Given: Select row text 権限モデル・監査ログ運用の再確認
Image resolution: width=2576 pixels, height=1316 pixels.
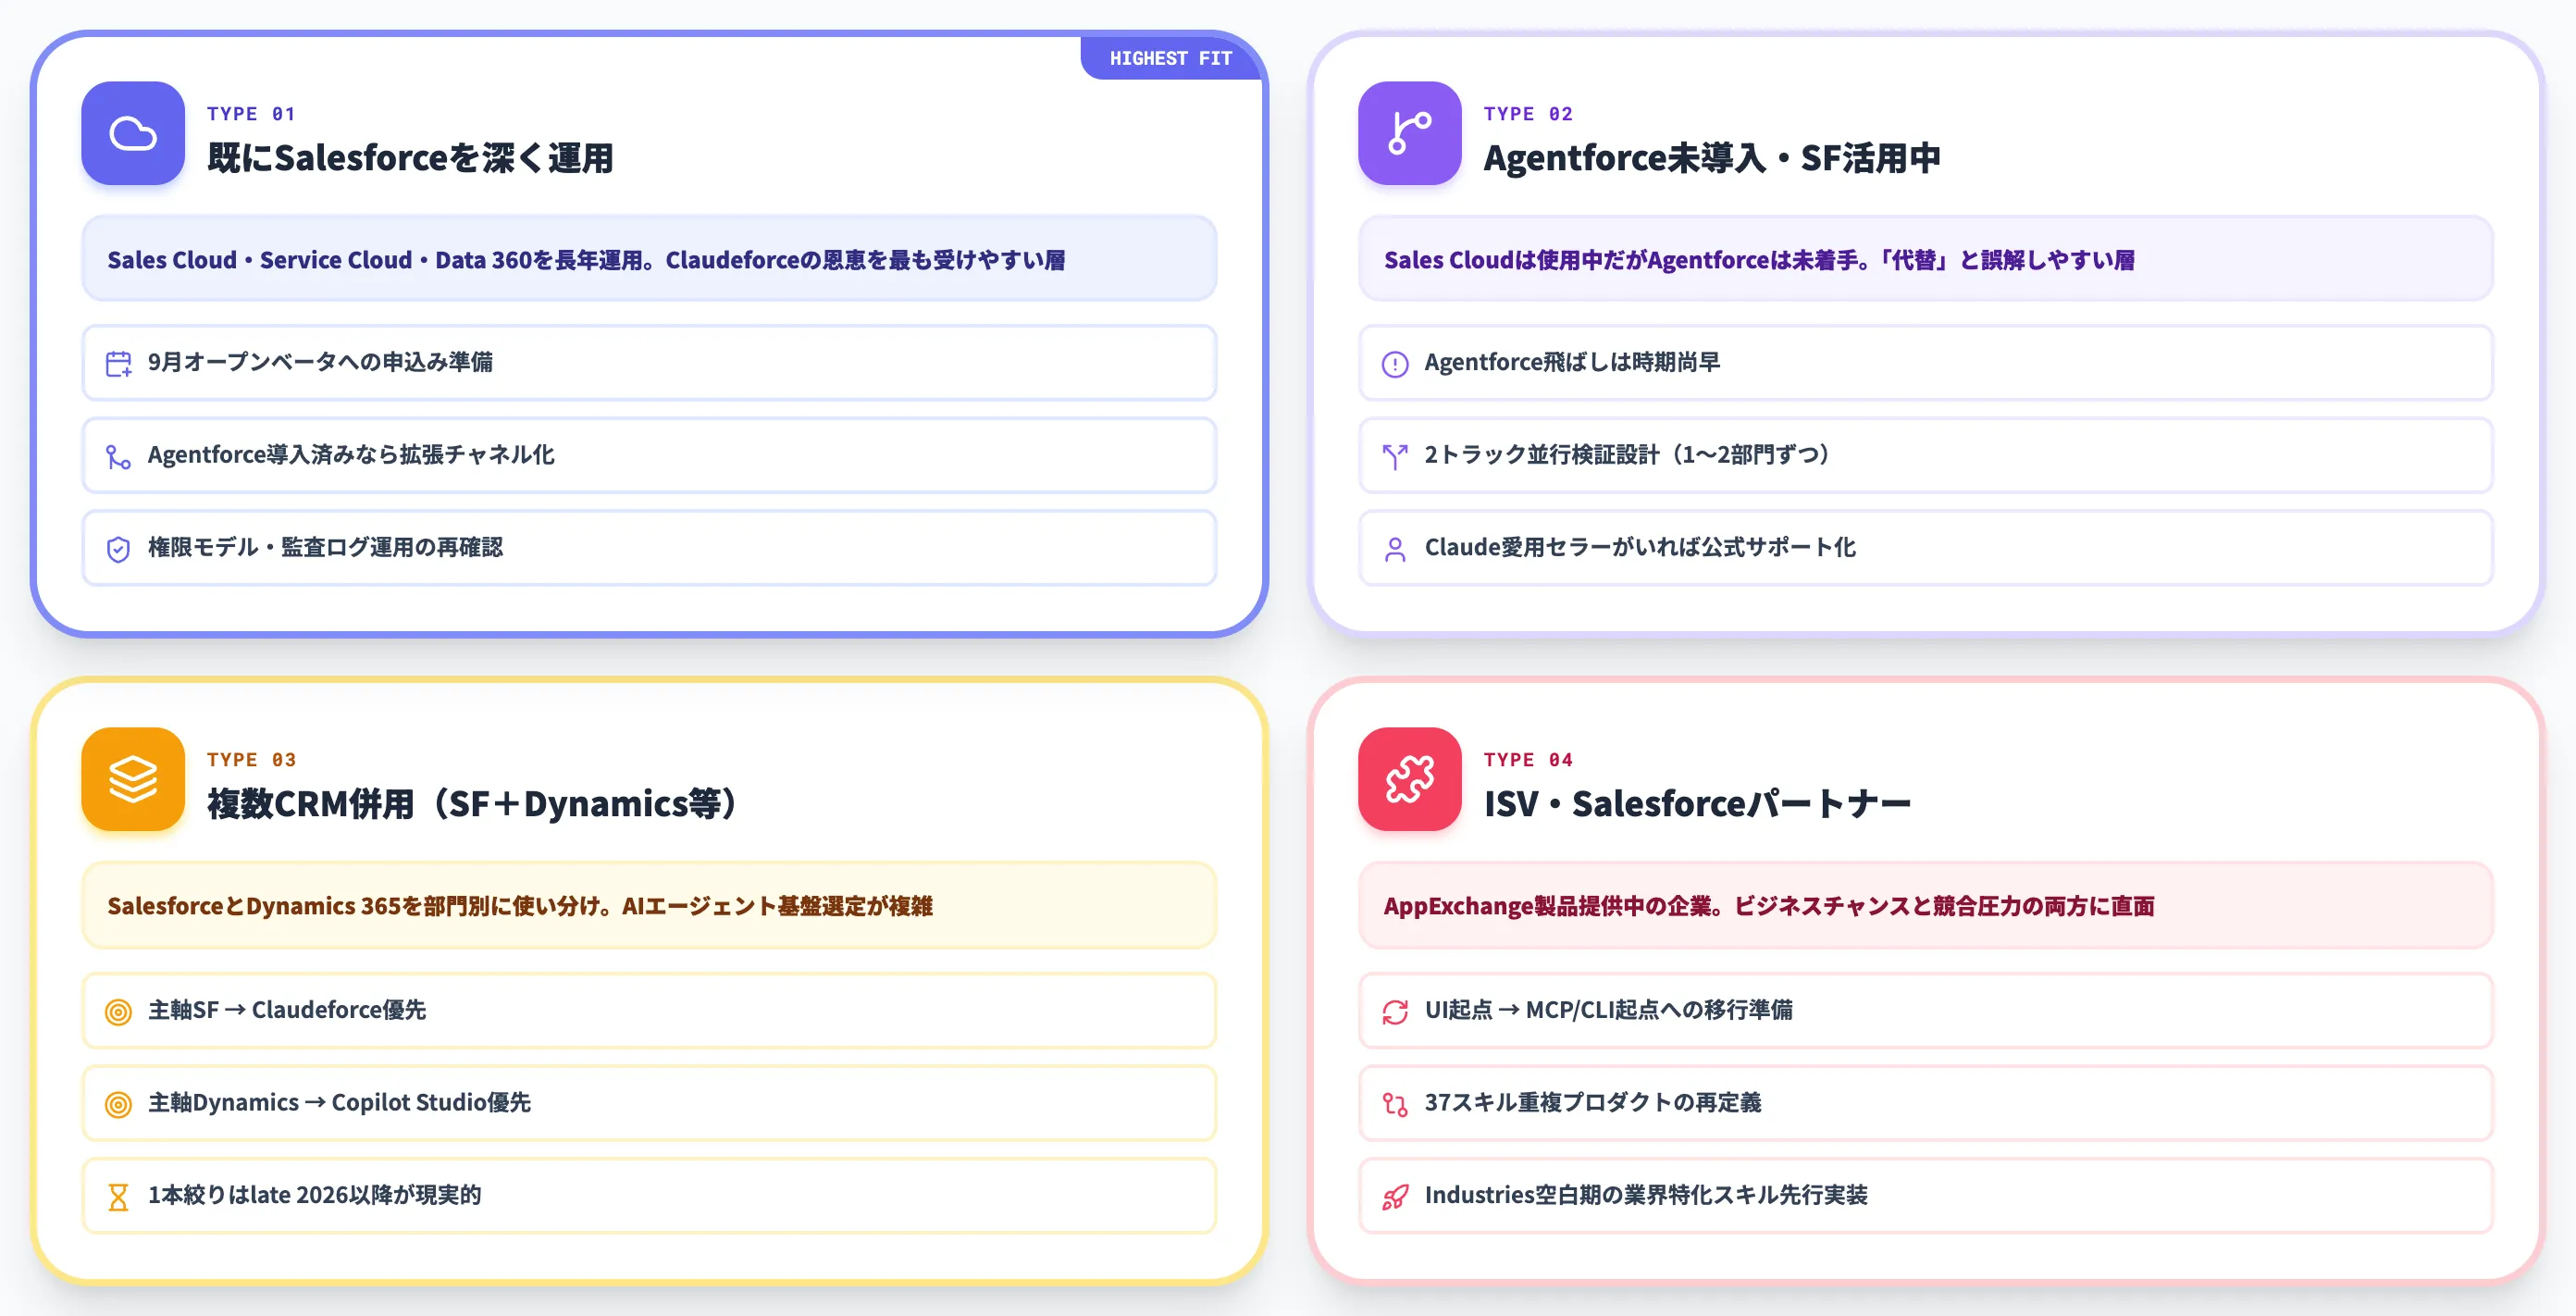Looking at the screenshot, I should pyautogui.click(x=325, y=548).
